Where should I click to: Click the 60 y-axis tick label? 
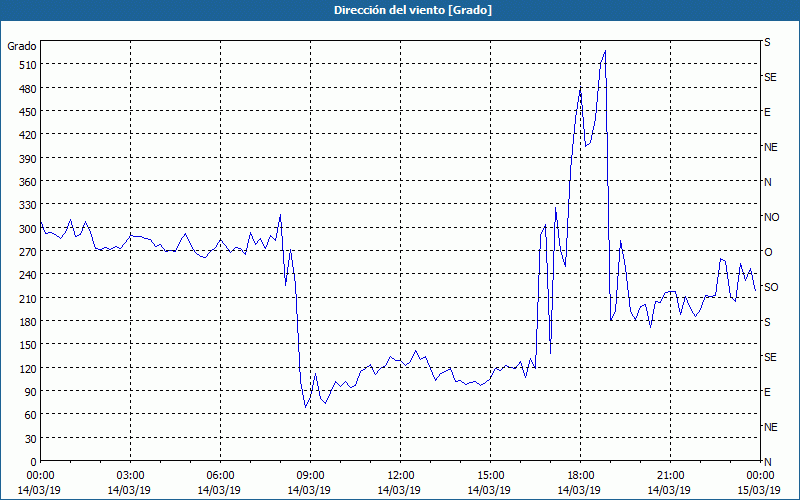31,415
